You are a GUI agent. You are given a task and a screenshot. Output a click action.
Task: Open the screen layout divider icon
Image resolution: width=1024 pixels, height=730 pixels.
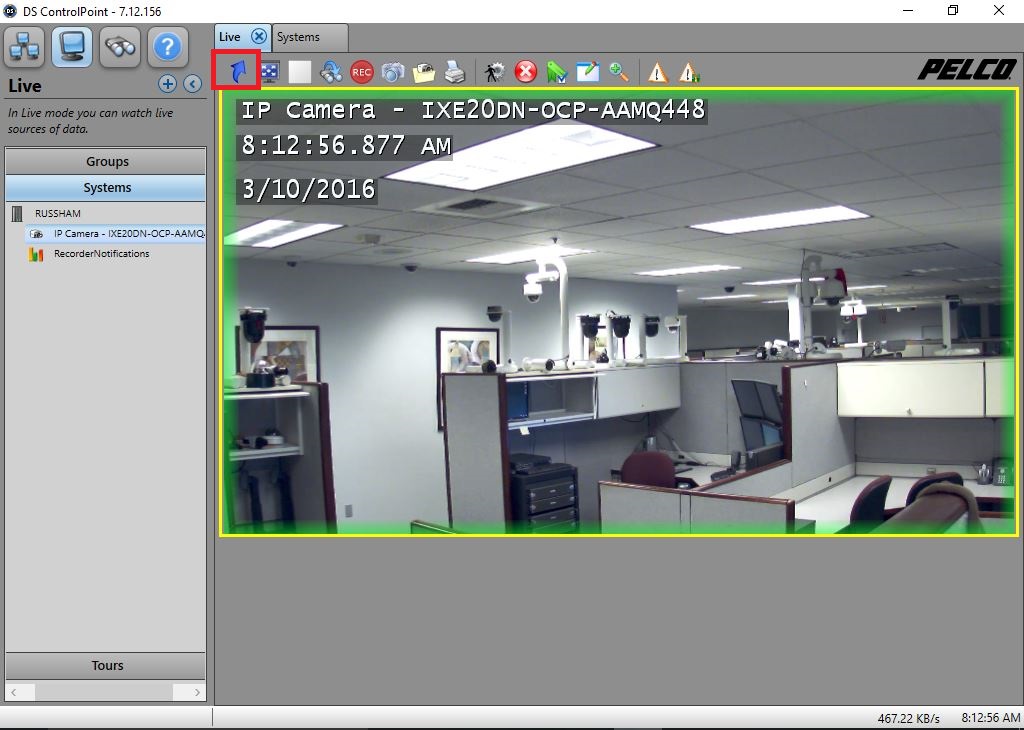click(x=268, y=71)
